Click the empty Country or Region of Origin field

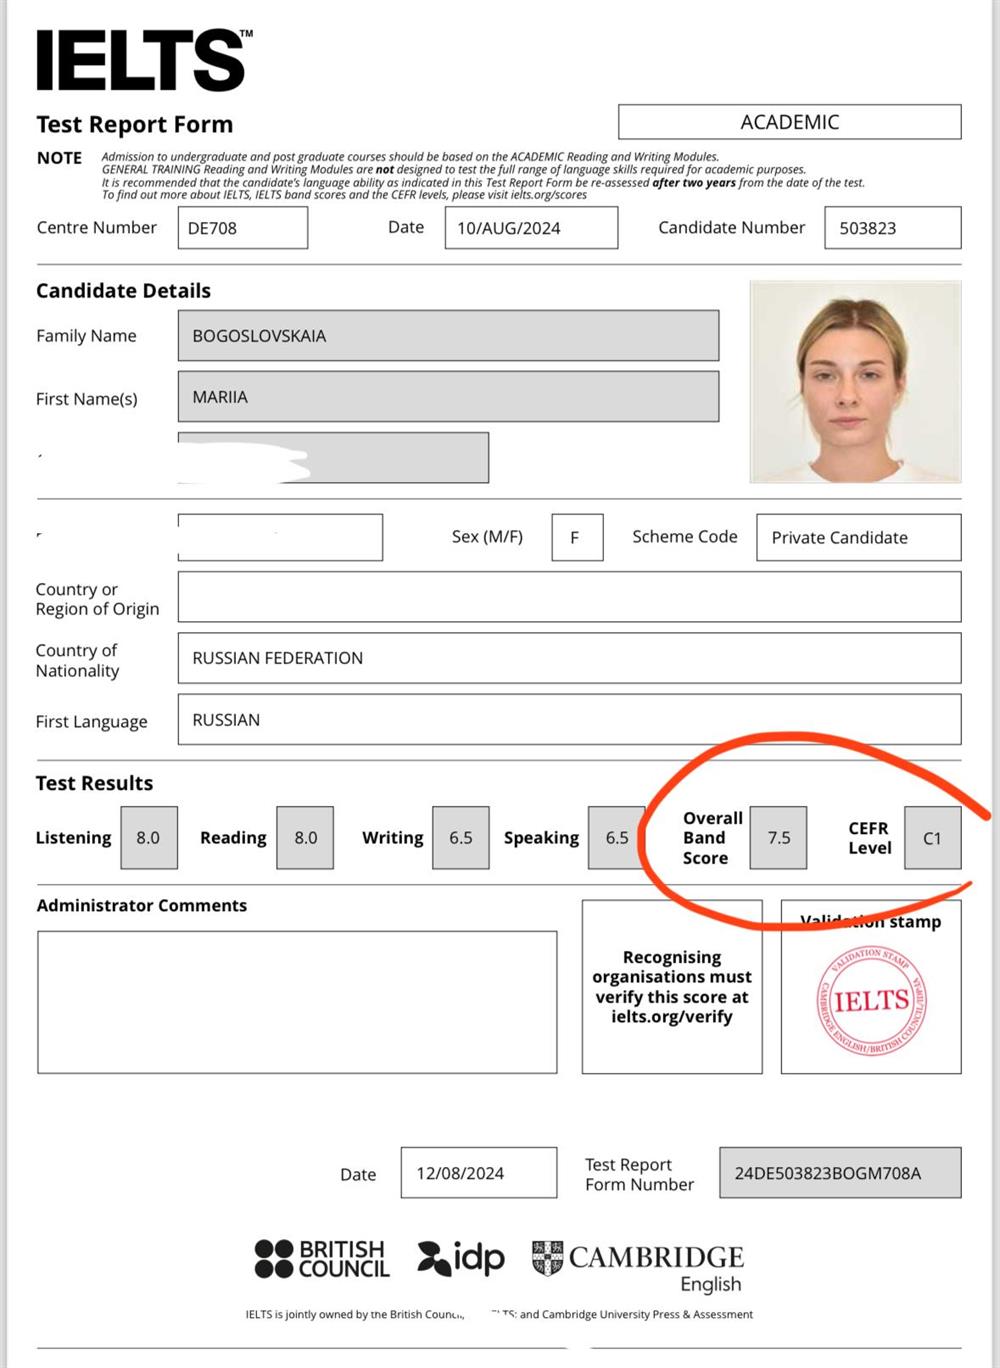pos(569,597)
